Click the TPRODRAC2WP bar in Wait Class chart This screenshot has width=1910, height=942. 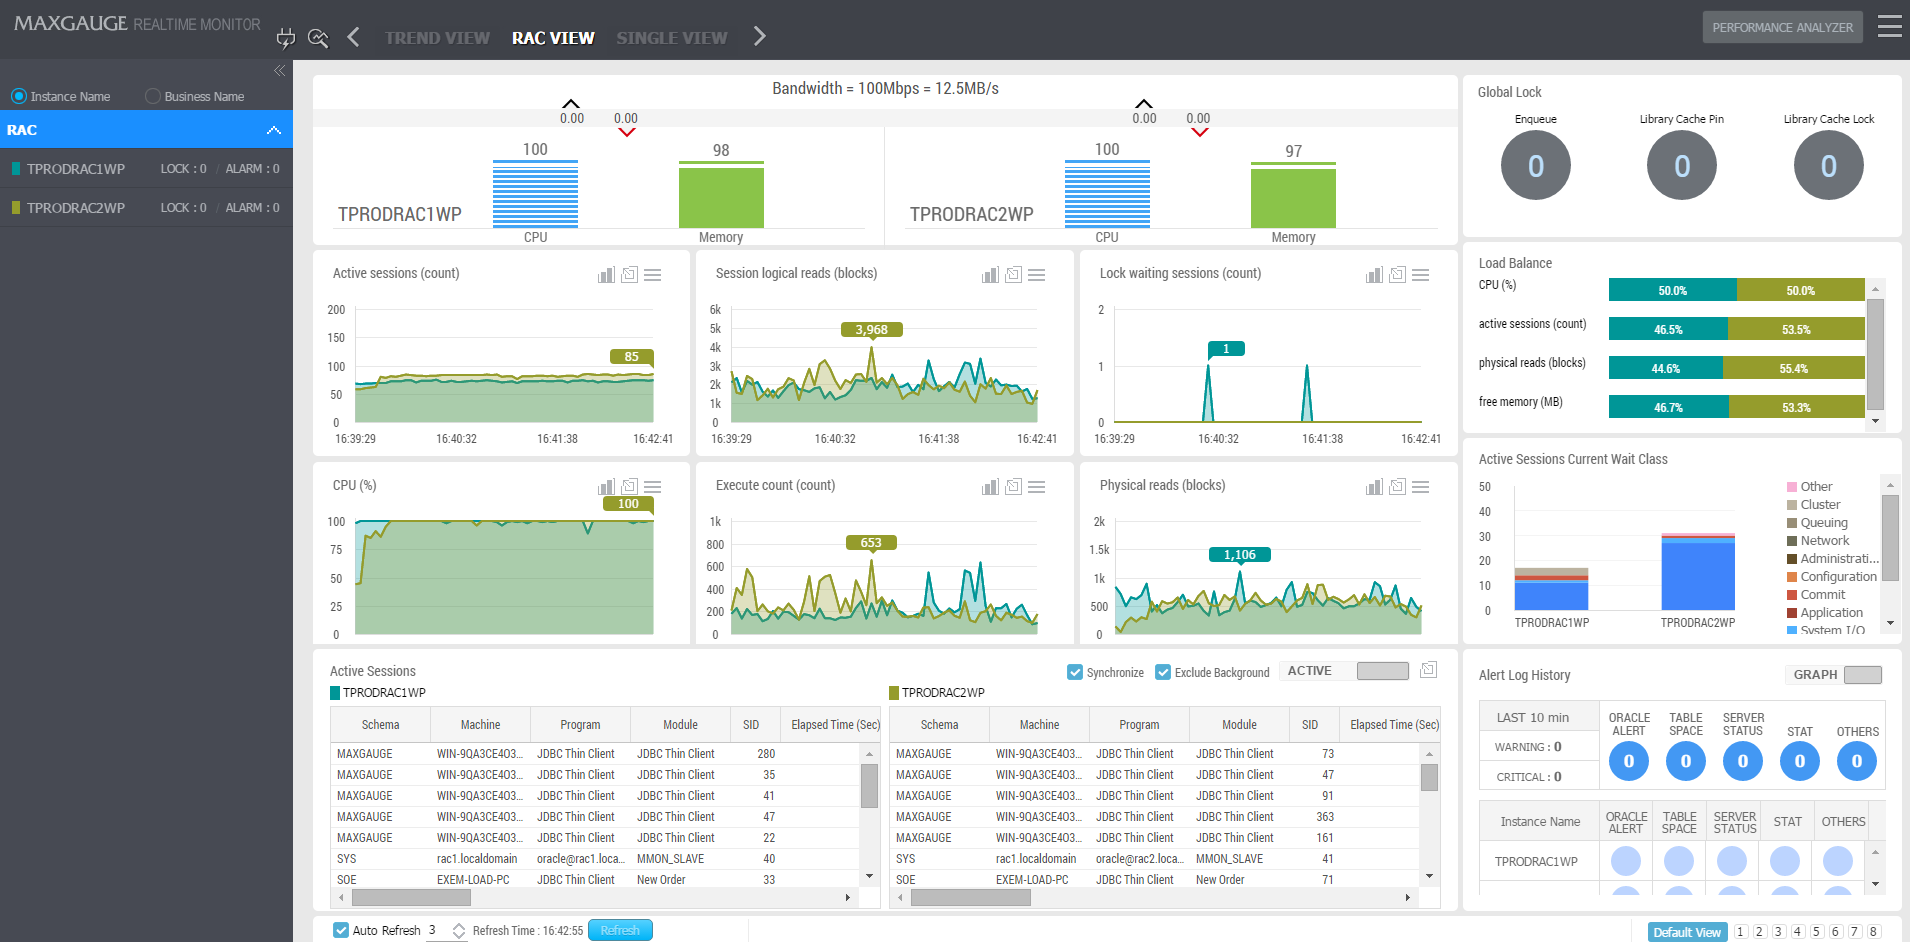coord(1698,572)
